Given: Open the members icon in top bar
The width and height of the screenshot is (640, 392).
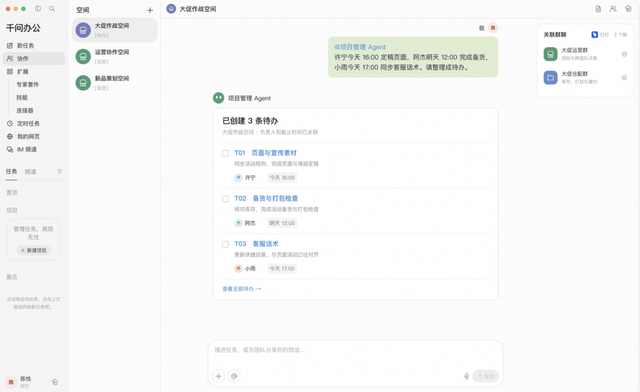Looking at the screenshot, I should (x=613, y=9).
